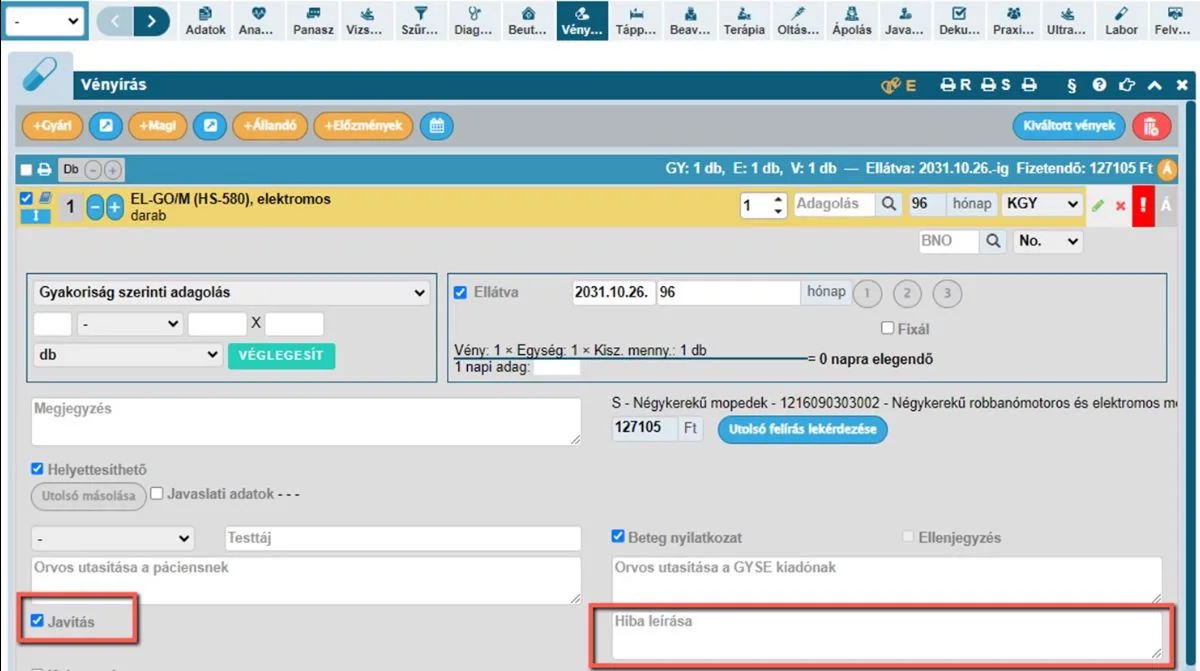Image resolution: width=1200 pixels, height=671 pixels.
Task: Open the Adatok tab
Action: pyautogui.click(x=205, y=20)
